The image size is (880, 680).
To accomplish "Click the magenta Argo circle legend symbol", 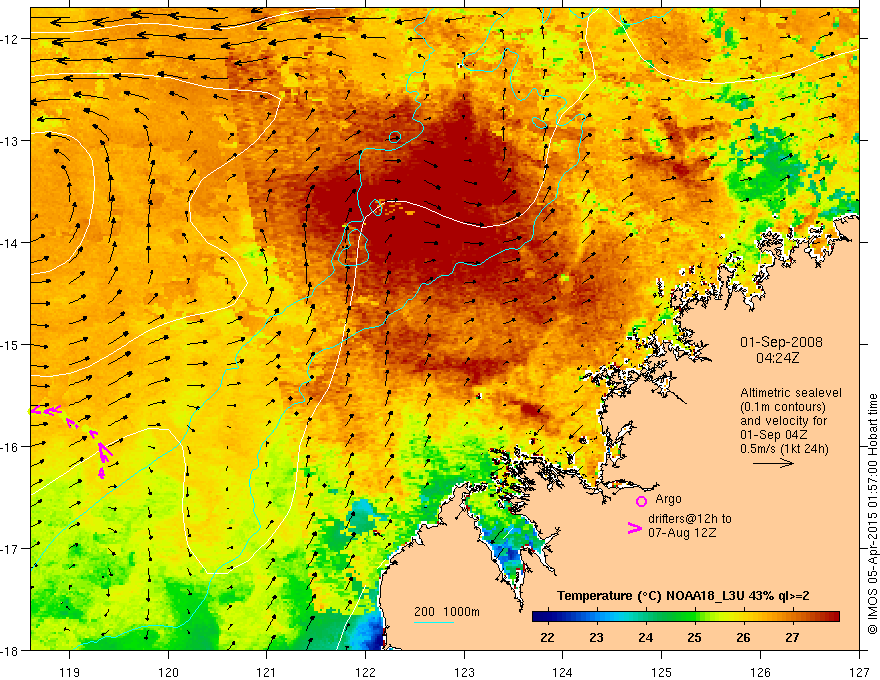I will [x=641, y=501].
